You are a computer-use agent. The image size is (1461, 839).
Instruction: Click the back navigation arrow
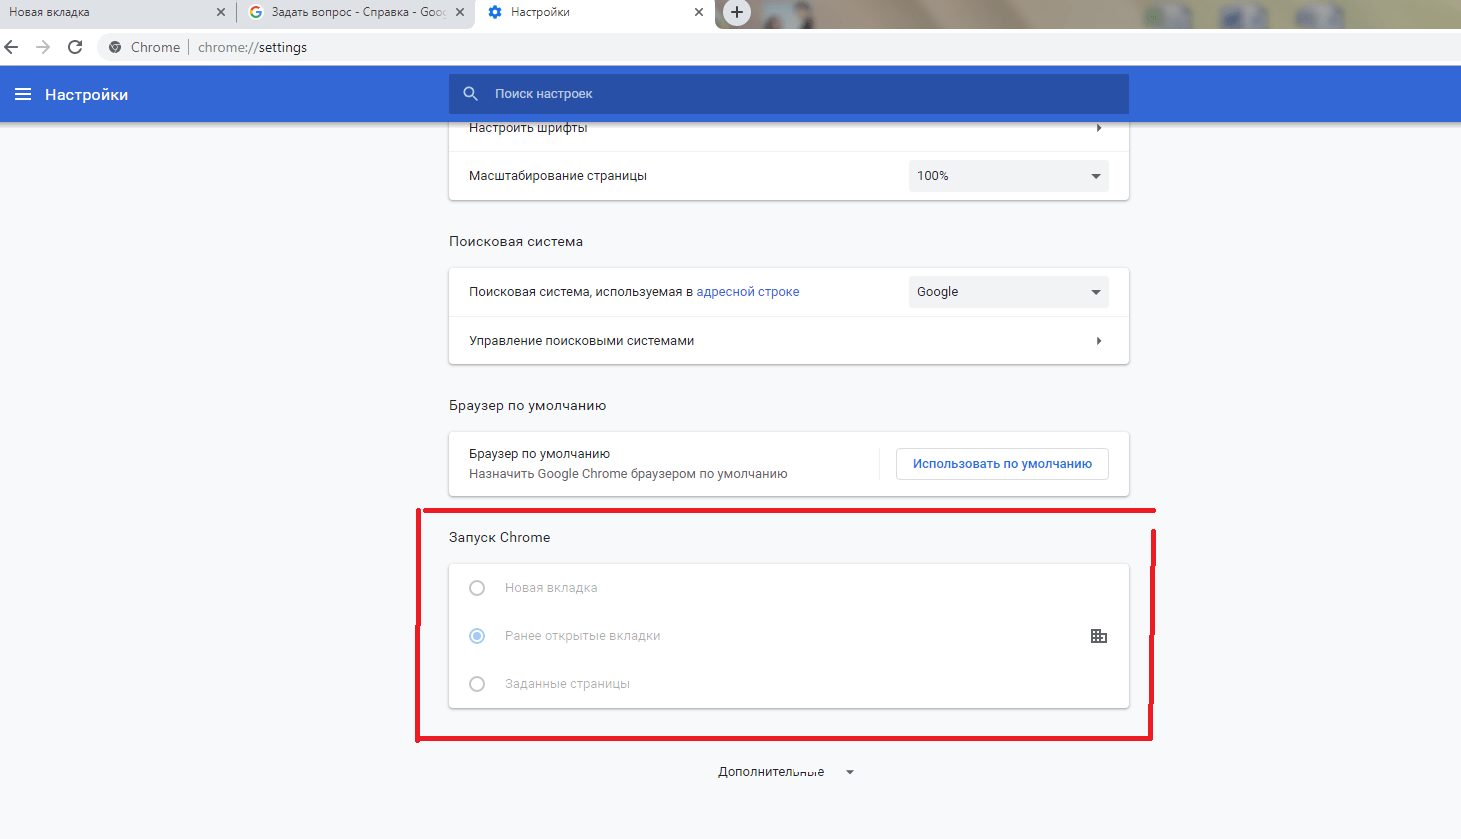pos(12,47)
